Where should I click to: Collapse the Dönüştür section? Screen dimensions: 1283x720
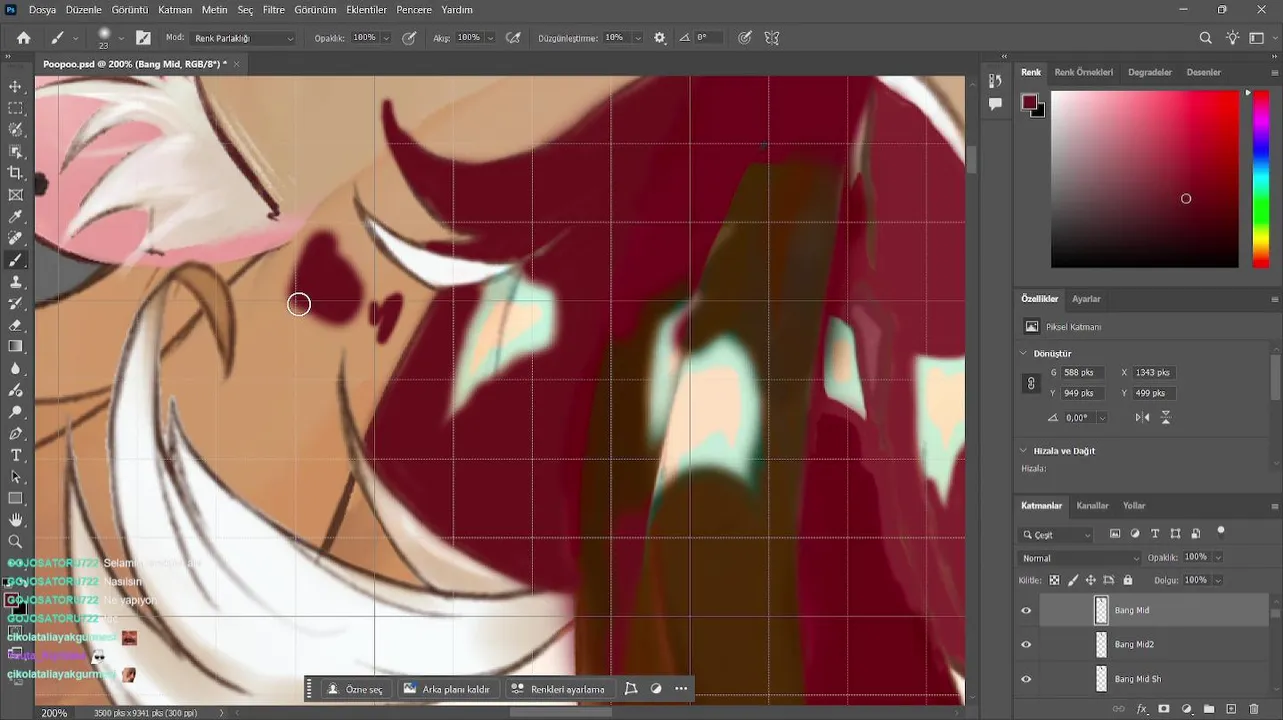[x=1023, y=353]
